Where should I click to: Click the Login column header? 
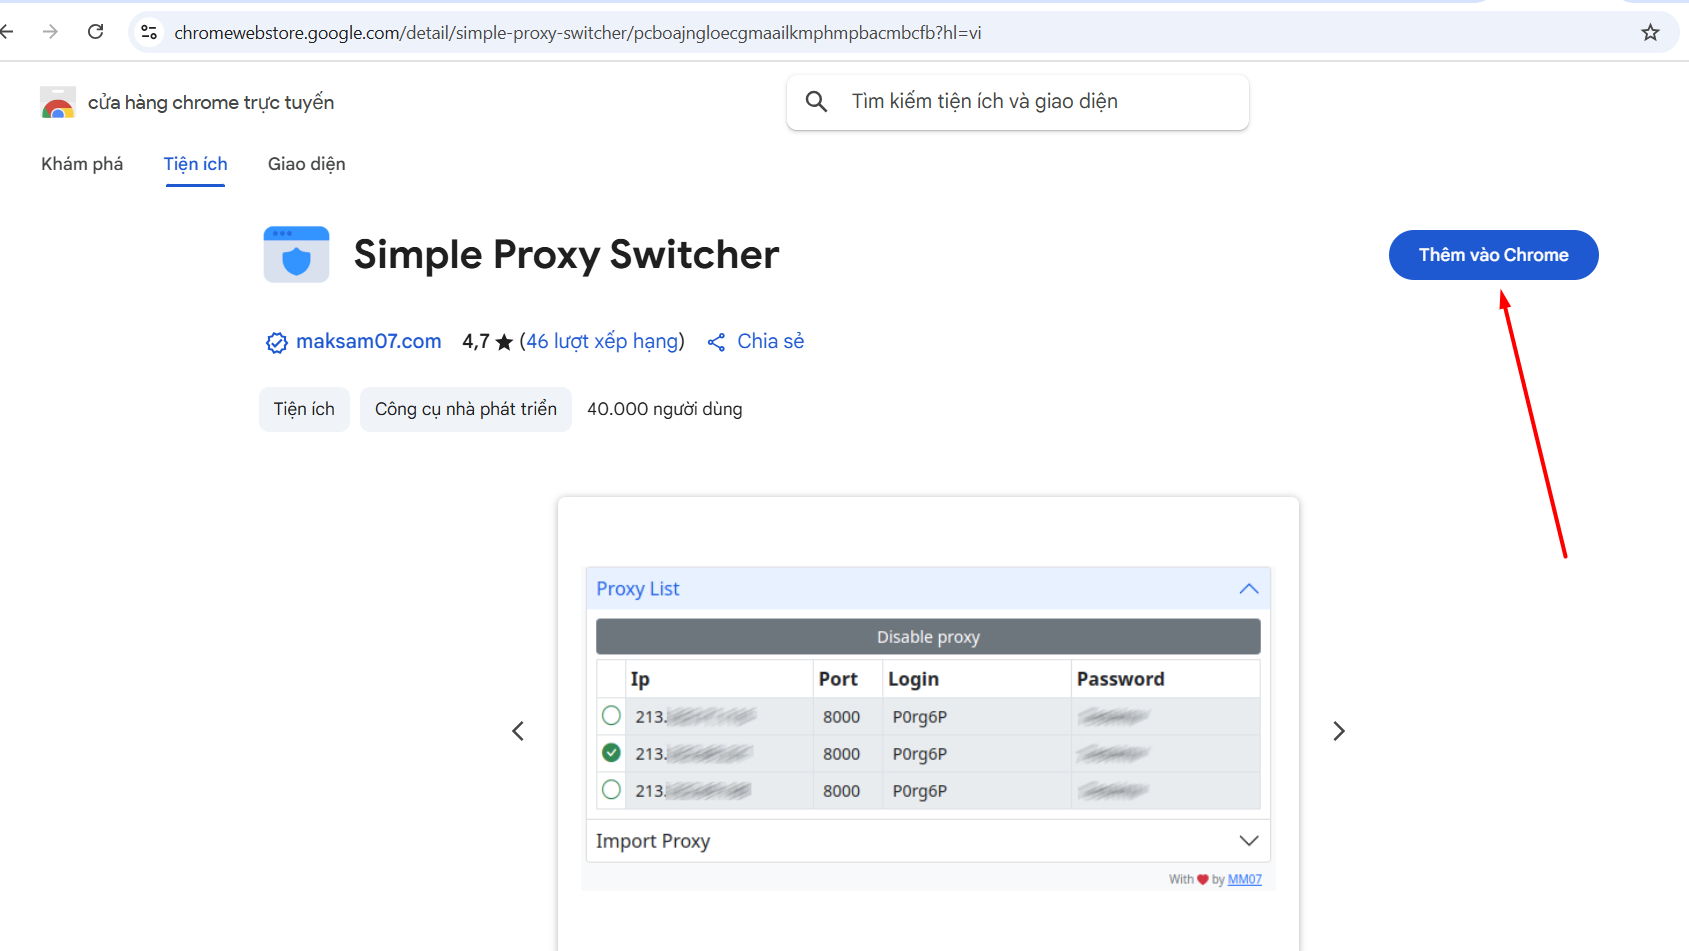click(x=913, y=679)
